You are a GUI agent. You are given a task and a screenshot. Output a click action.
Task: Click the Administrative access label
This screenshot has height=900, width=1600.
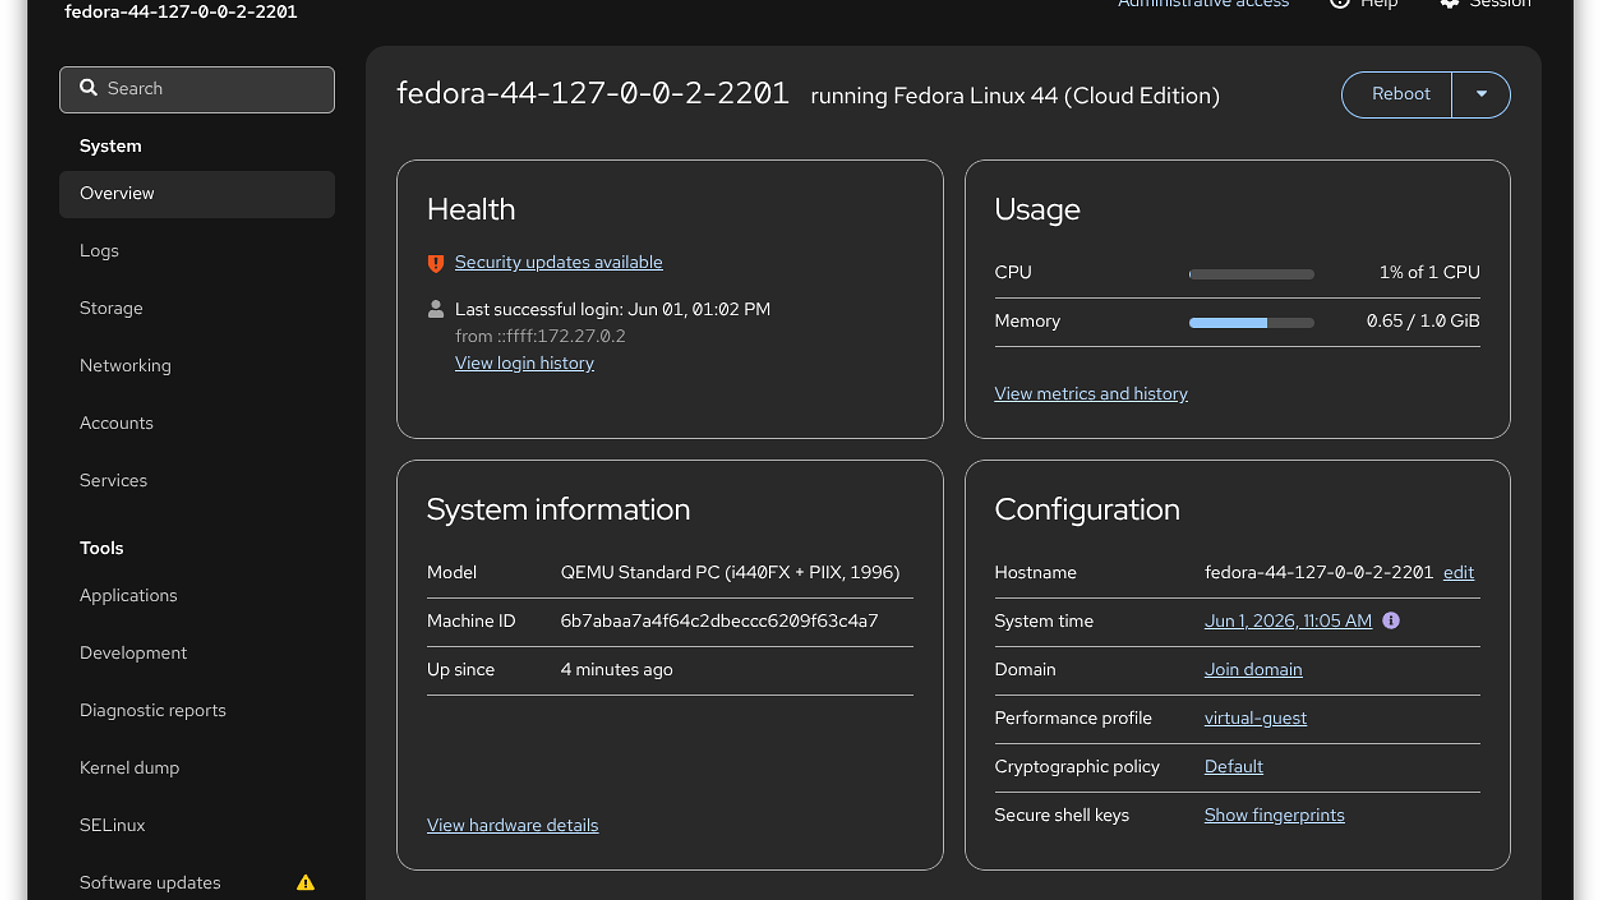click(1203, 4)
